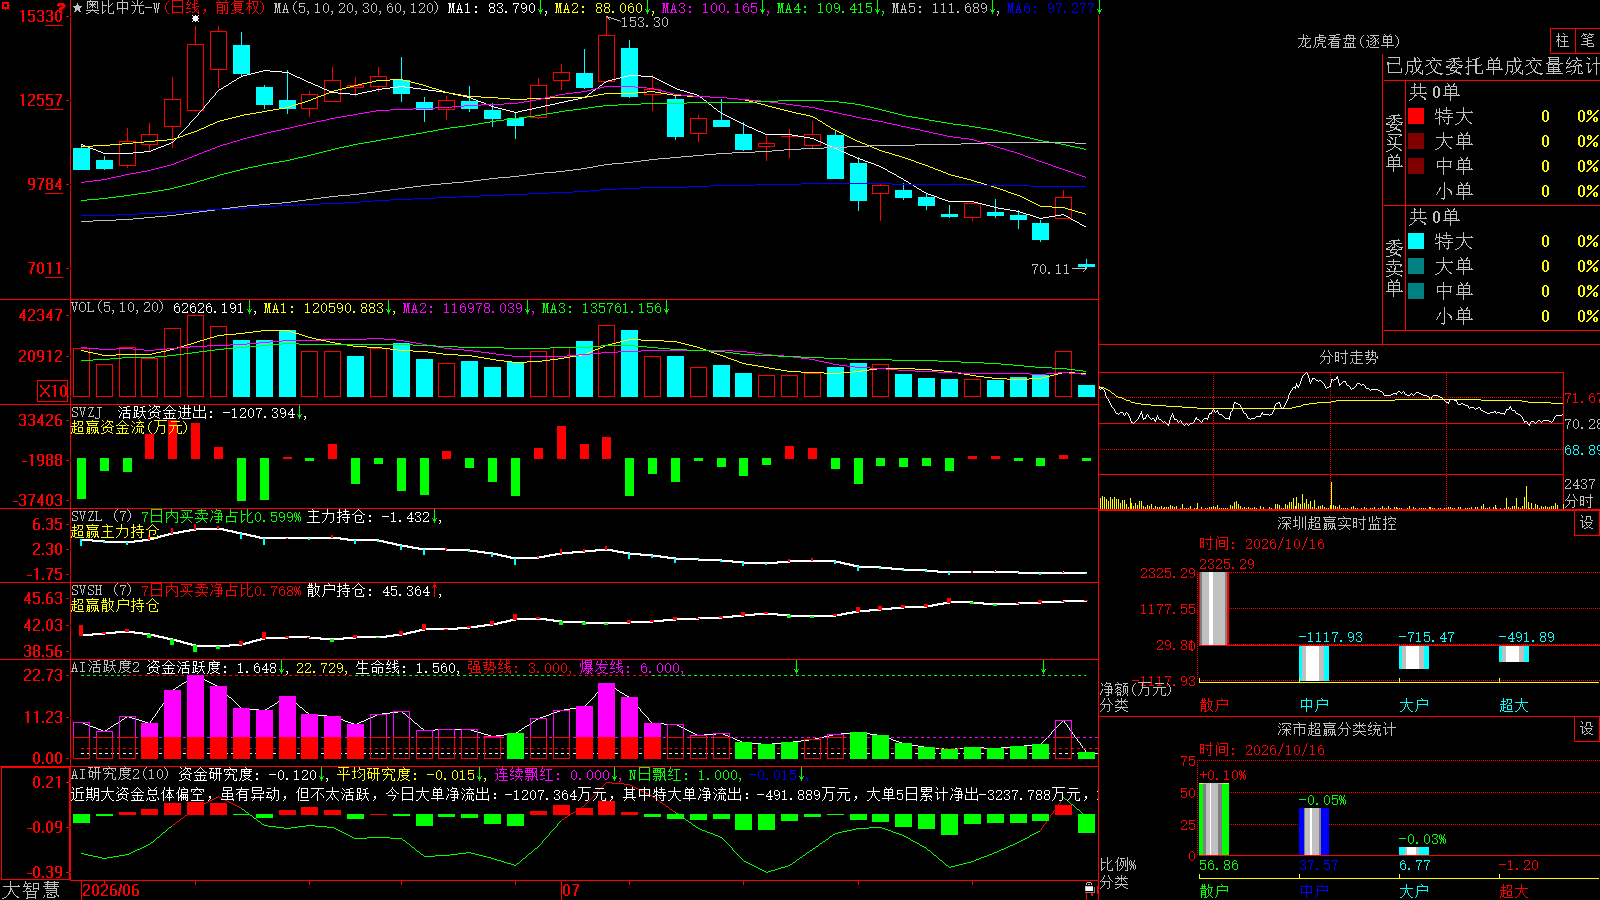Click the 70.11 low price label
Viewport: 1600px width, 900px height.
tap(1050, 269)
